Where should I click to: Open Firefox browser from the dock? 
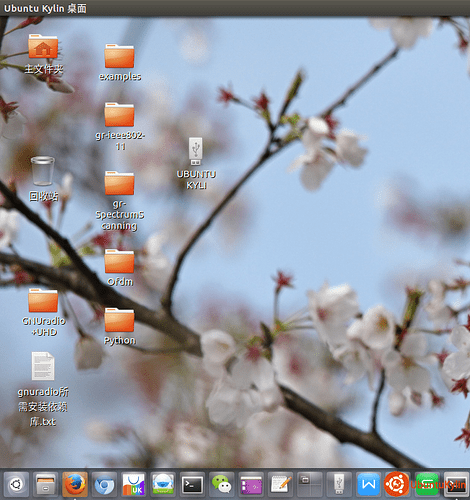(75, 484)
